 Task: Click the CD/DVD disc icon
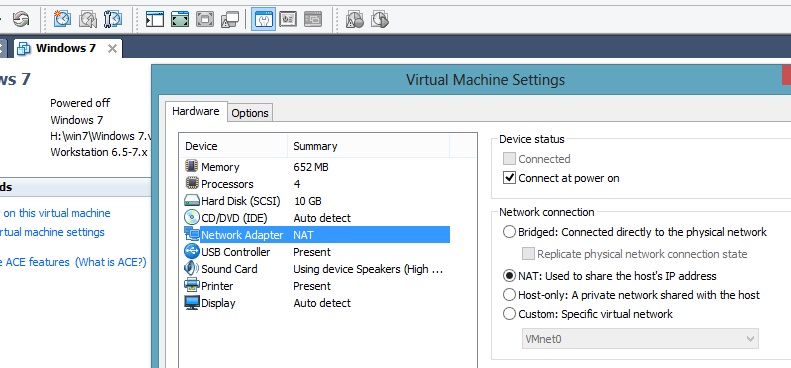pos(192,218)
